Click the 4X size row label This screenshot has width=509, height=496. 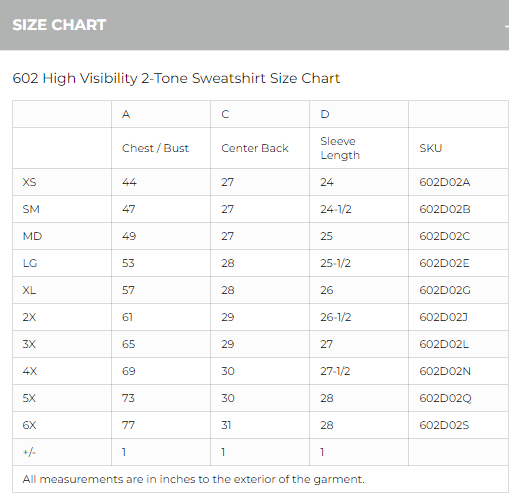30,371
